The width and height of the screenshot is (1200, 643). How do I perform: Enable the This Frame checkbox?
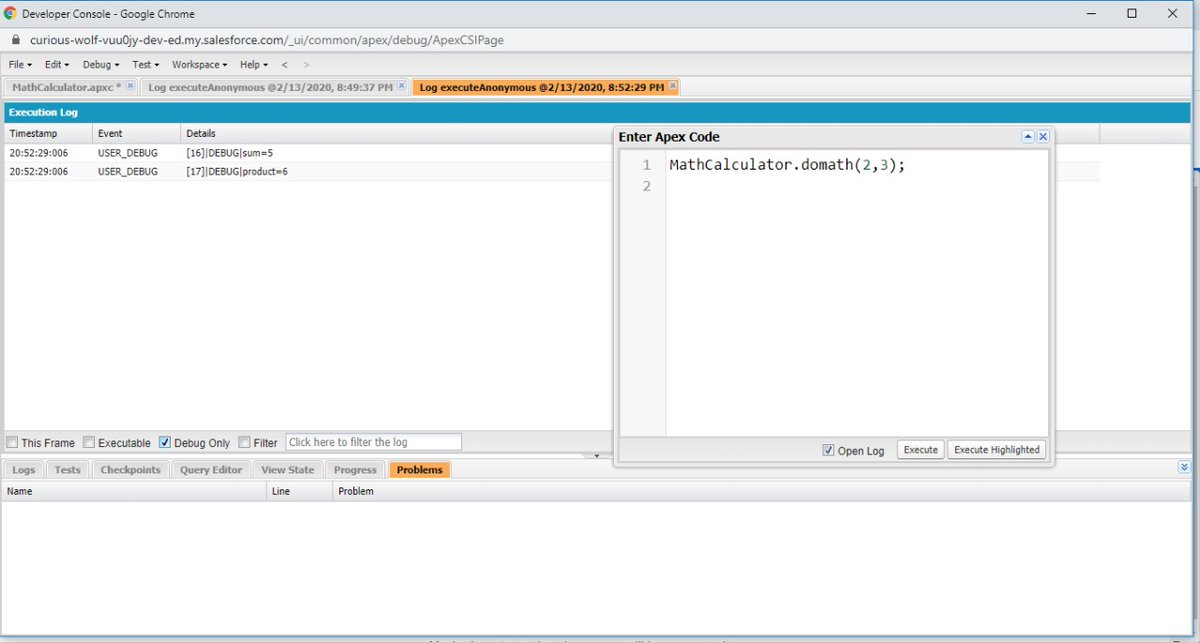[12, 442]
